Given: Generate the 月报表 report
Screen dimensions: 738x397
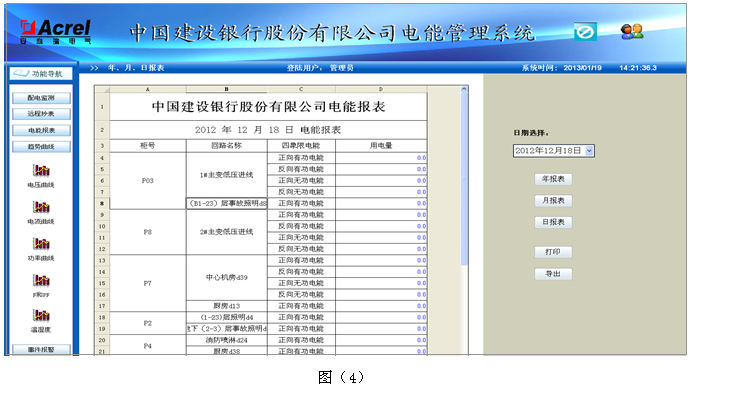Looking at the screenshot, I should 553,201.
